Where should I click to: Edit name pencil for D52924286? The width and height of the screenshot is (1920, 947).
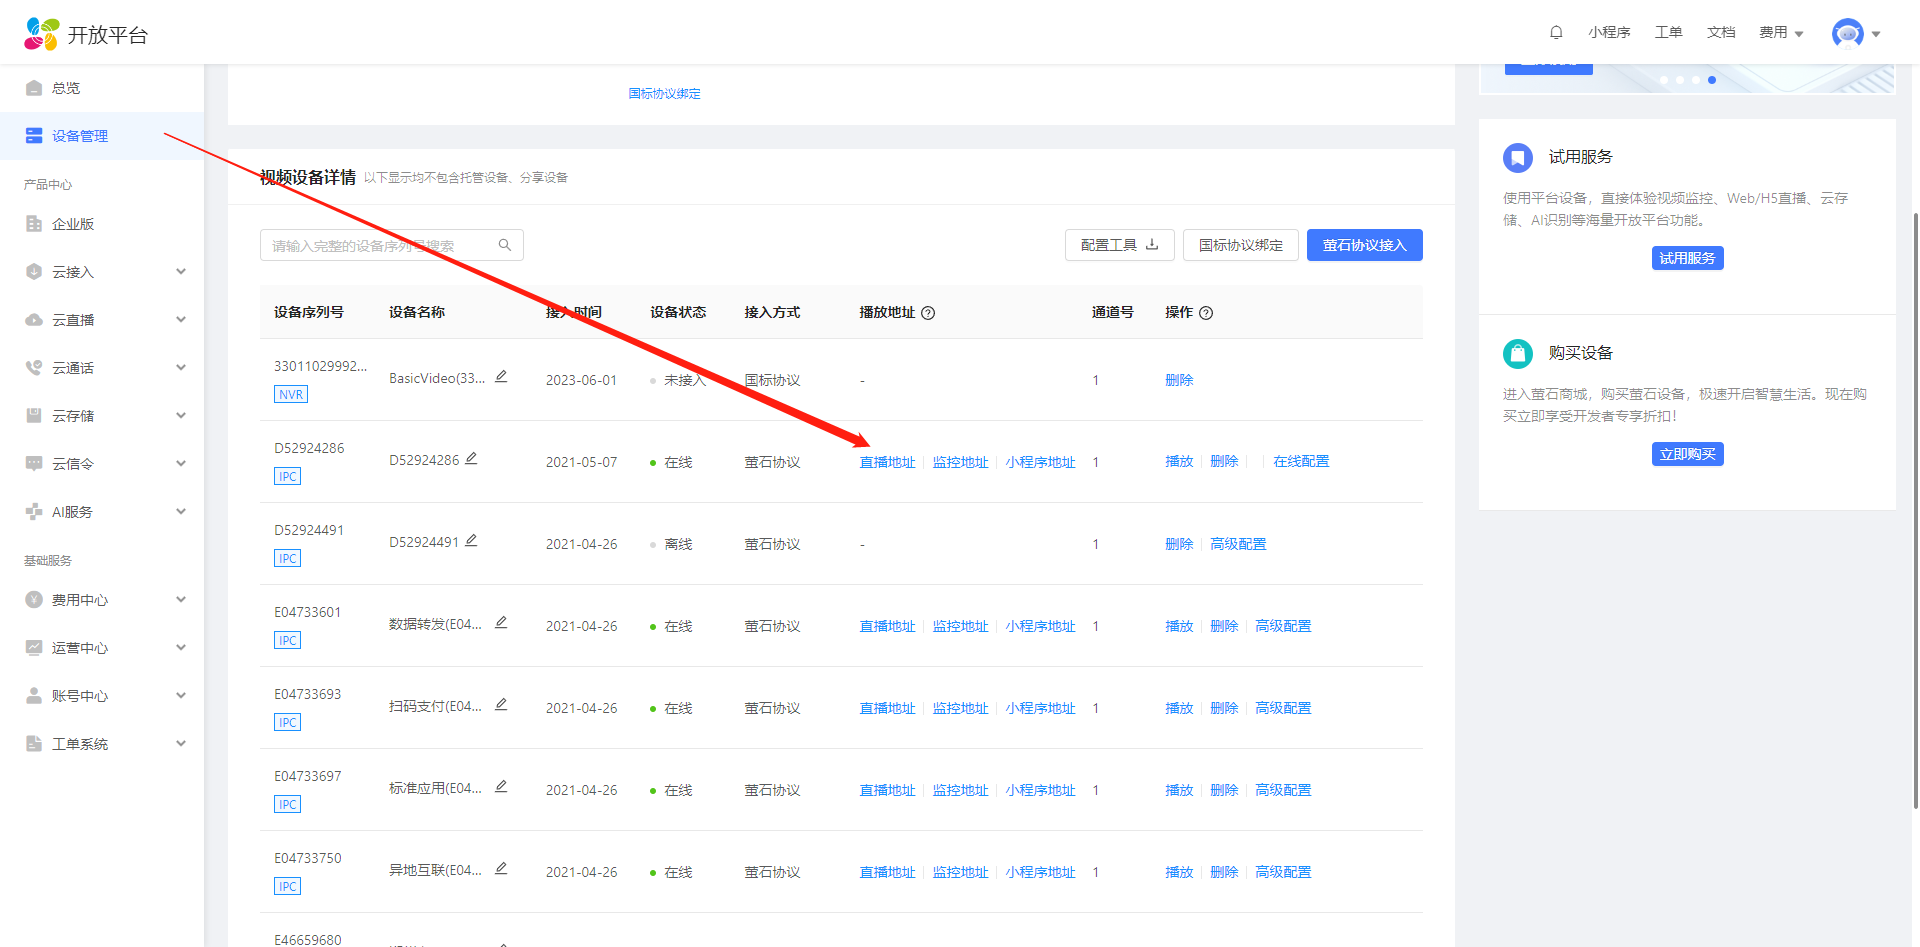(x=471, y=459)
